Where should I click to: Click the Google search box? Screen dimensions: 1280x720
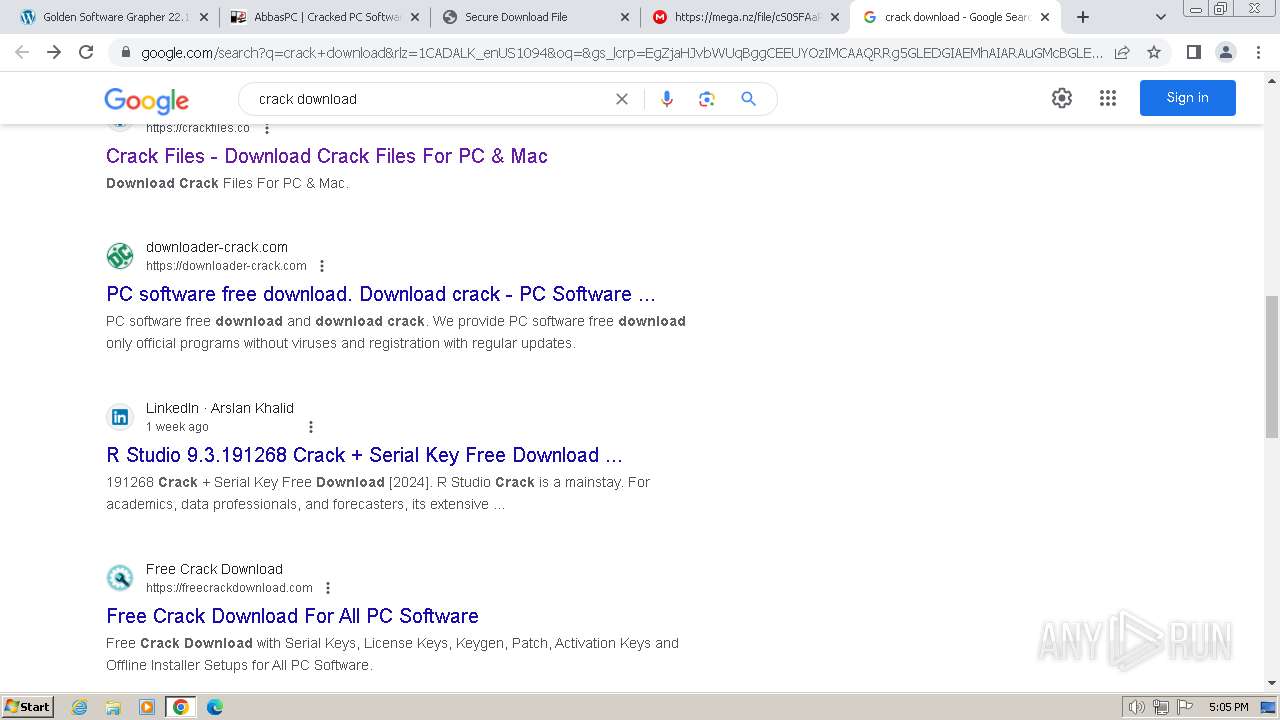coord(430,99)
